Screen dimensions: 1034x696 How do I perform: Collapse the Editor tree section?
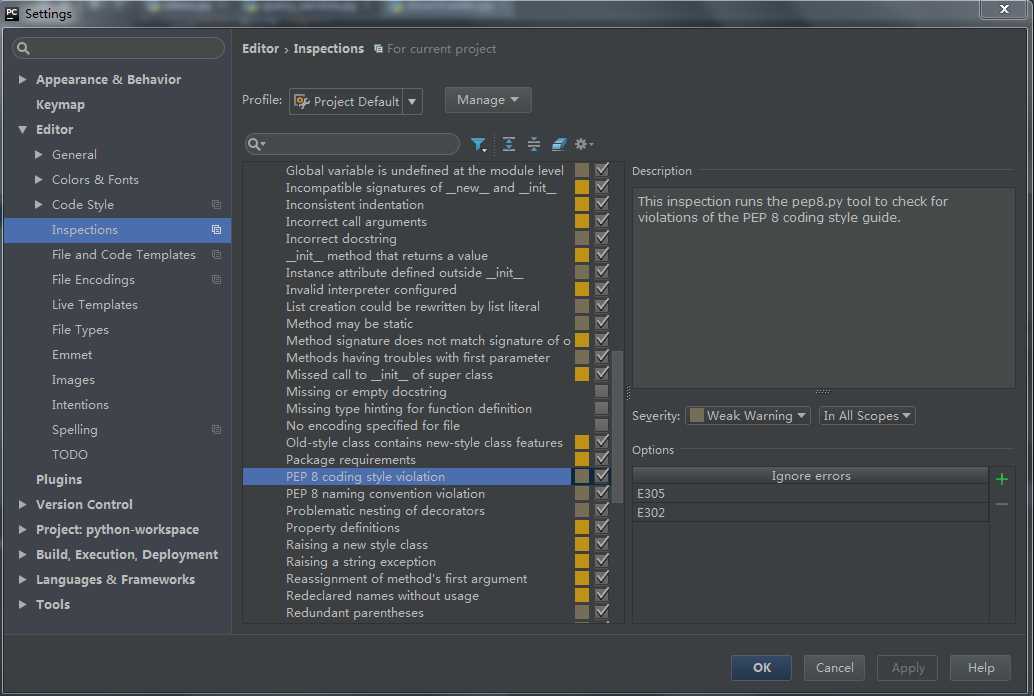tap(22, 129)
